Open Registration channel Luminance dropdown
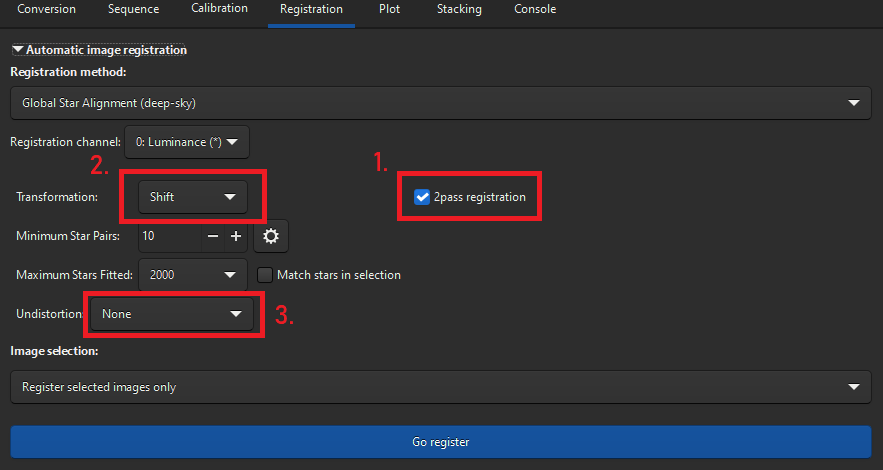Screen dimensions: 883x470 186,142
